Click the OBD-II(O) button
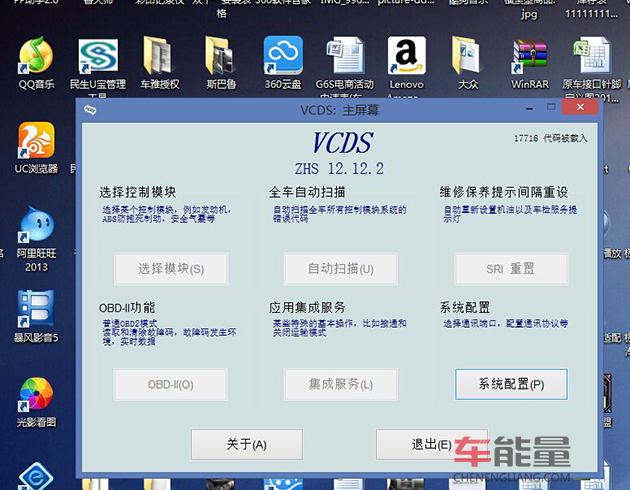 [170, 384]
